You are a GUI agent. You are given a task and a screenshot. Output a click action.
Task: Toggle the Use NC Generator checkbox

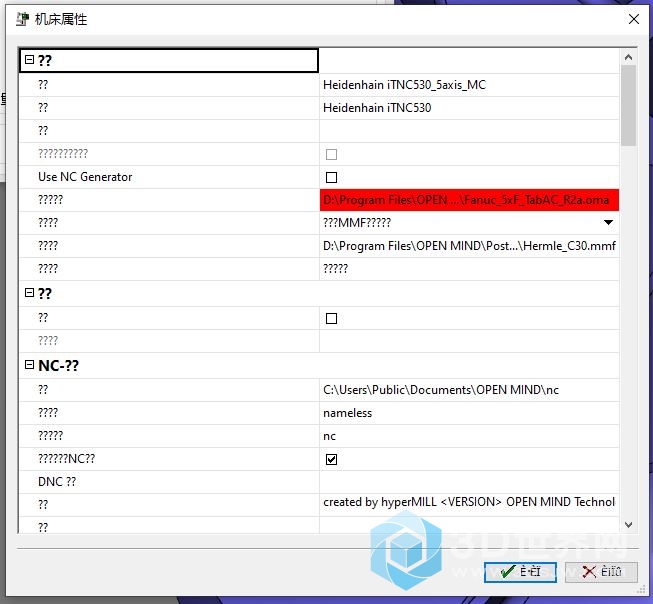331,177
